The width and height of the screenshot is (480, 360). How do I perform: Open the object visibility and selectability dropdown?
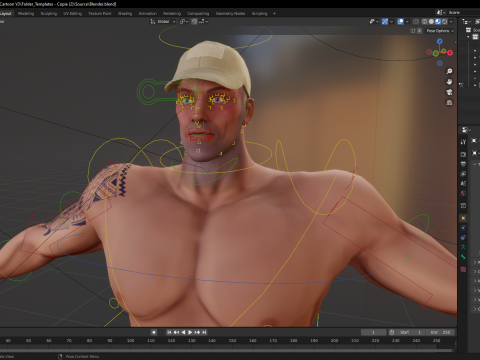pyautogui.click(x=374, y=21)
